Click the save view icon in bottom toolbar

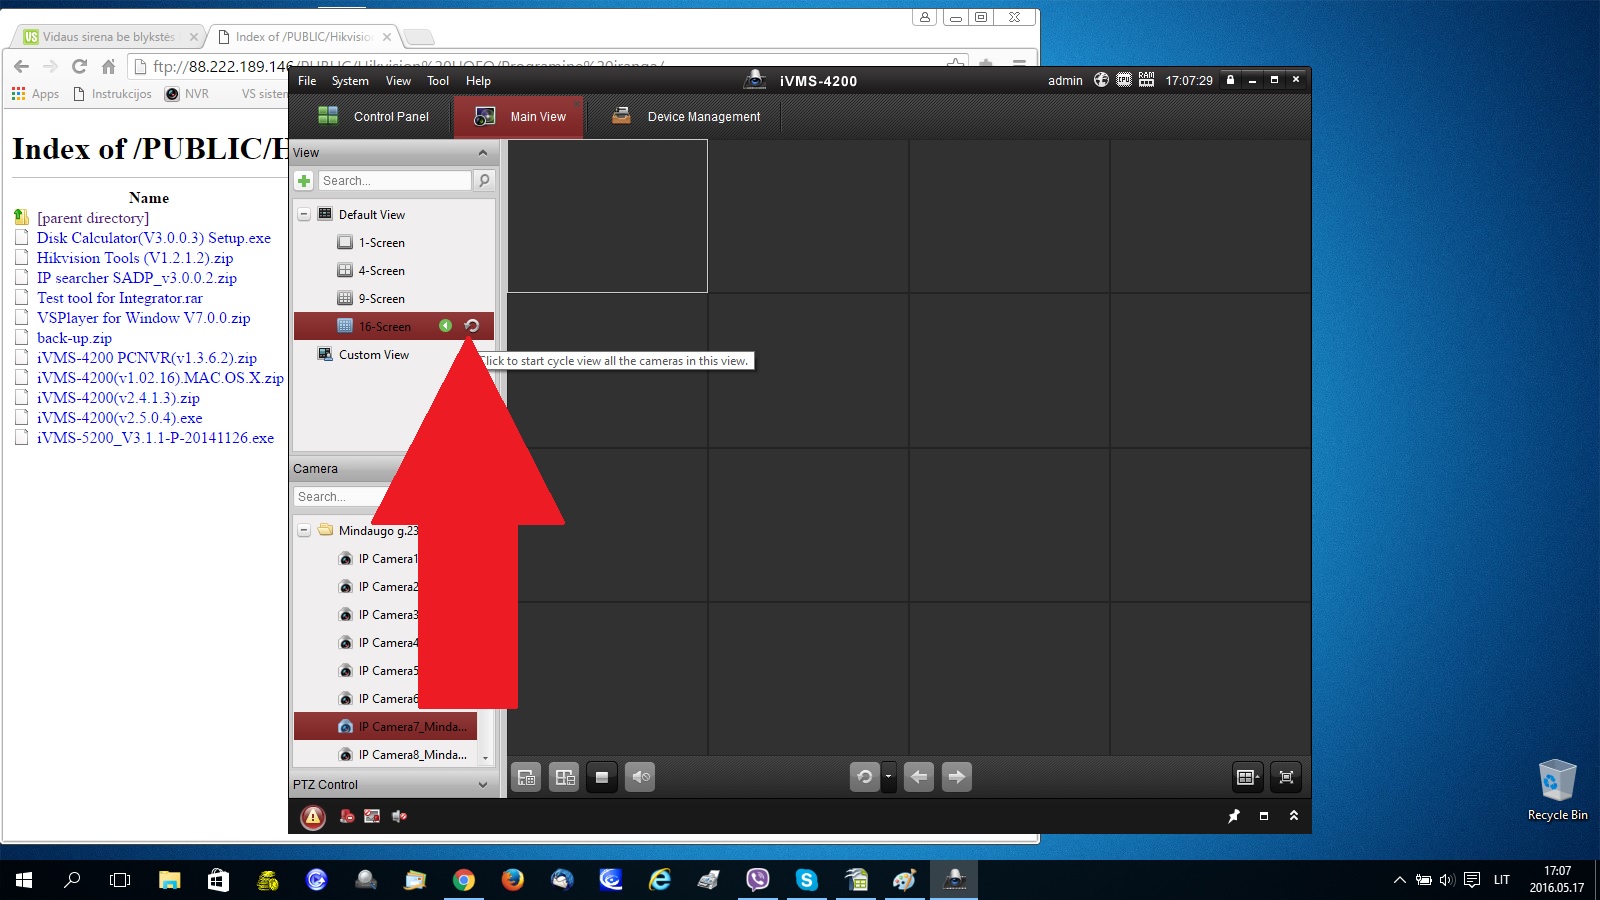(527, 777)
